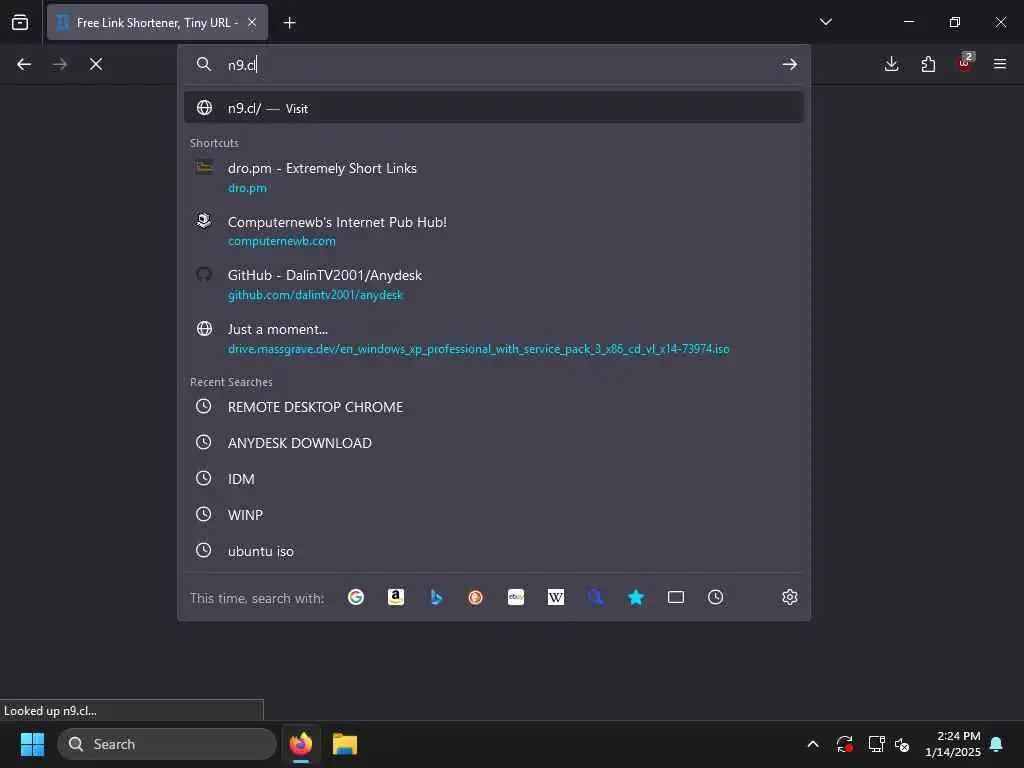Close the Free Link Shortener tab
The height and width of the screenshot is (768, 1024).
(x=252, y=22)
